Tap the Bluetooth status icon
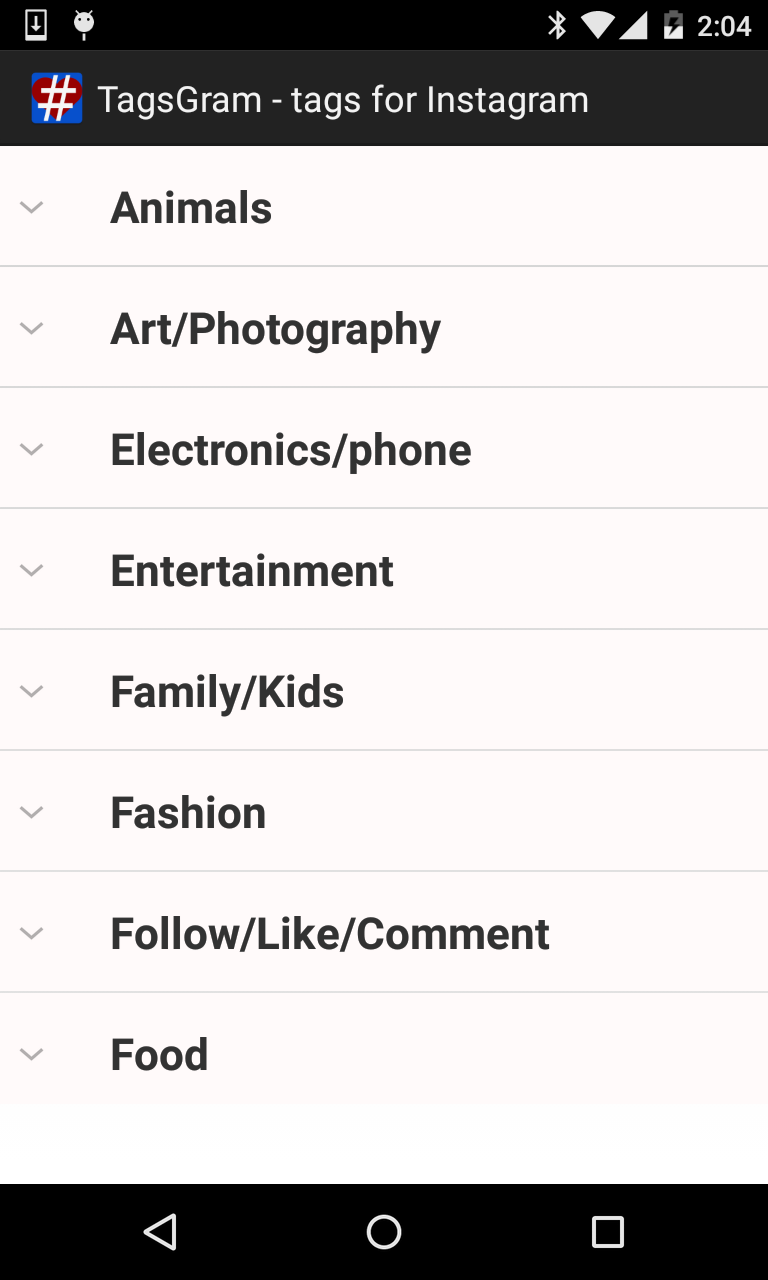Viewport: 768px width, 1280px height. [557, 25]
